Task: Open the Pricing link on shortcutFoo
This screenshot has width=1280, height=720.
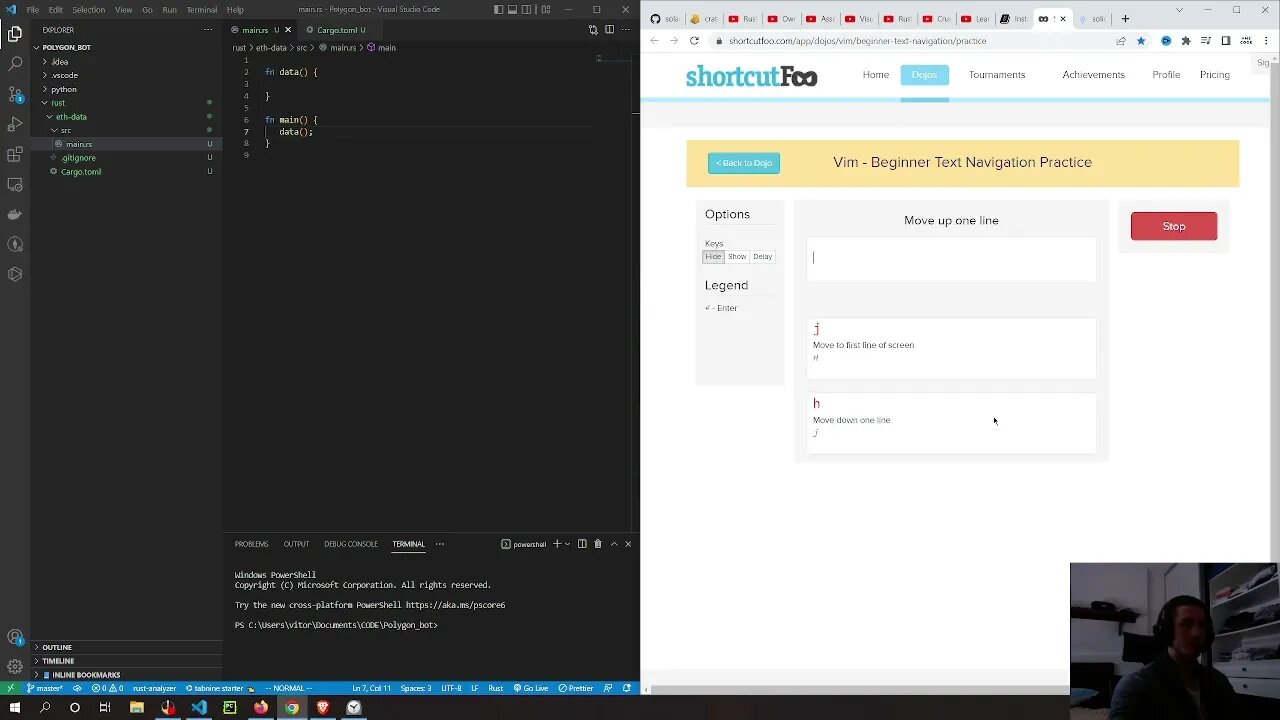Action: (x=1215, y=75)
